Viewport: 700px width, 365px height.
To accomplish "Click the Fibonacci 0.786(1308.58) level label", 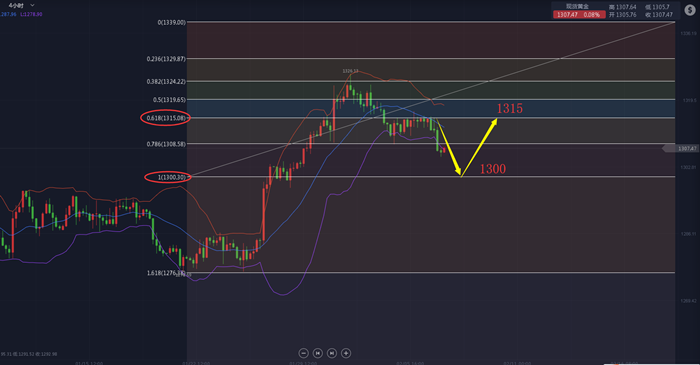I will tap(166, 144).
